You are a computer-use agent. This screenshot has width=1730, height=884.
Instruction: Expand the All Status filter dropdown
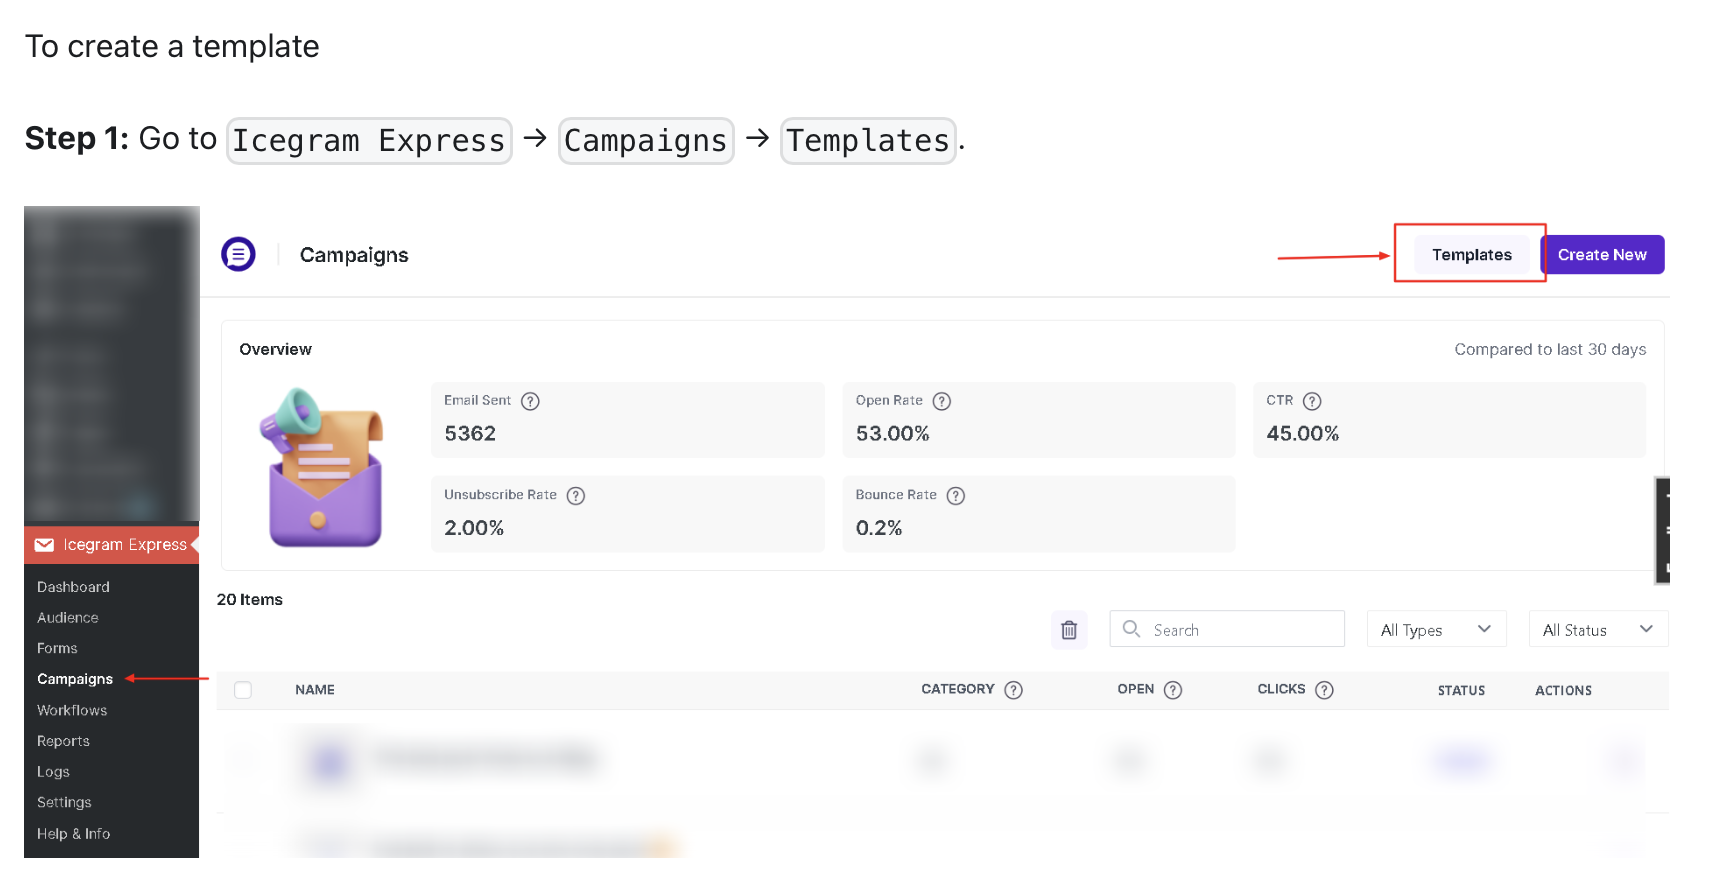tap(1597, 630)
